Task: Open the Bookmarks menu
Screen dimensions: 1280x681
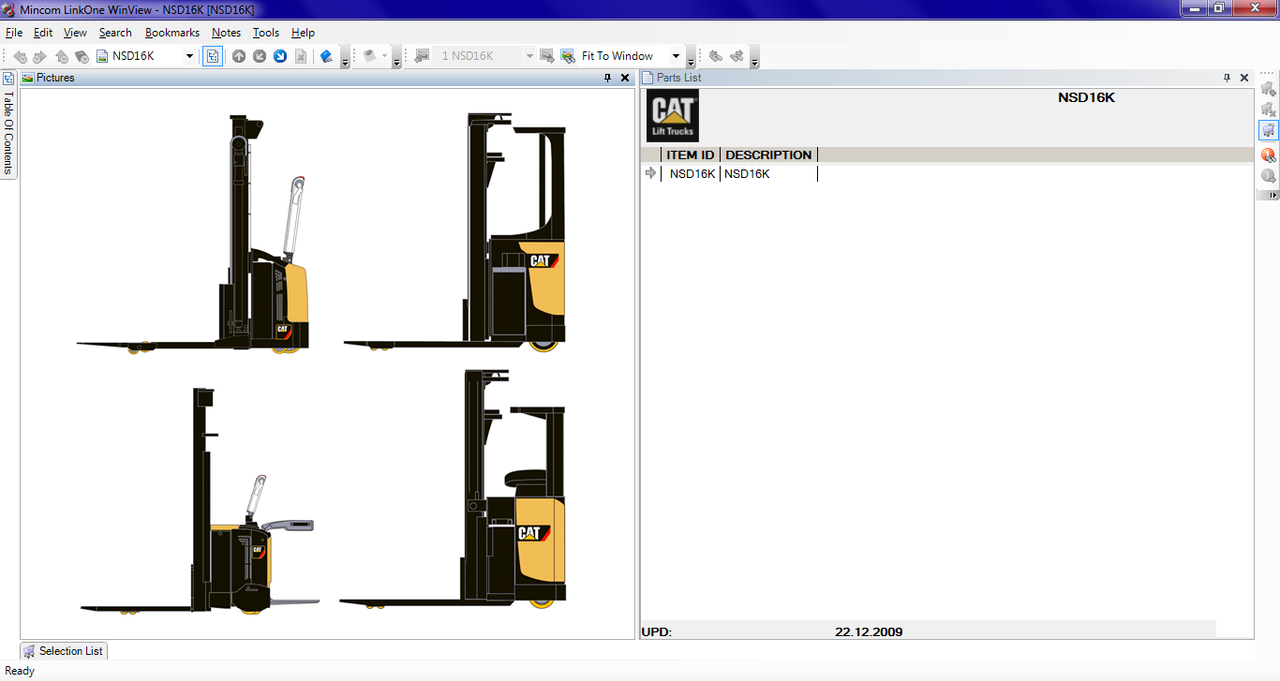Action: pyautogui.click(x=172, y=33)
